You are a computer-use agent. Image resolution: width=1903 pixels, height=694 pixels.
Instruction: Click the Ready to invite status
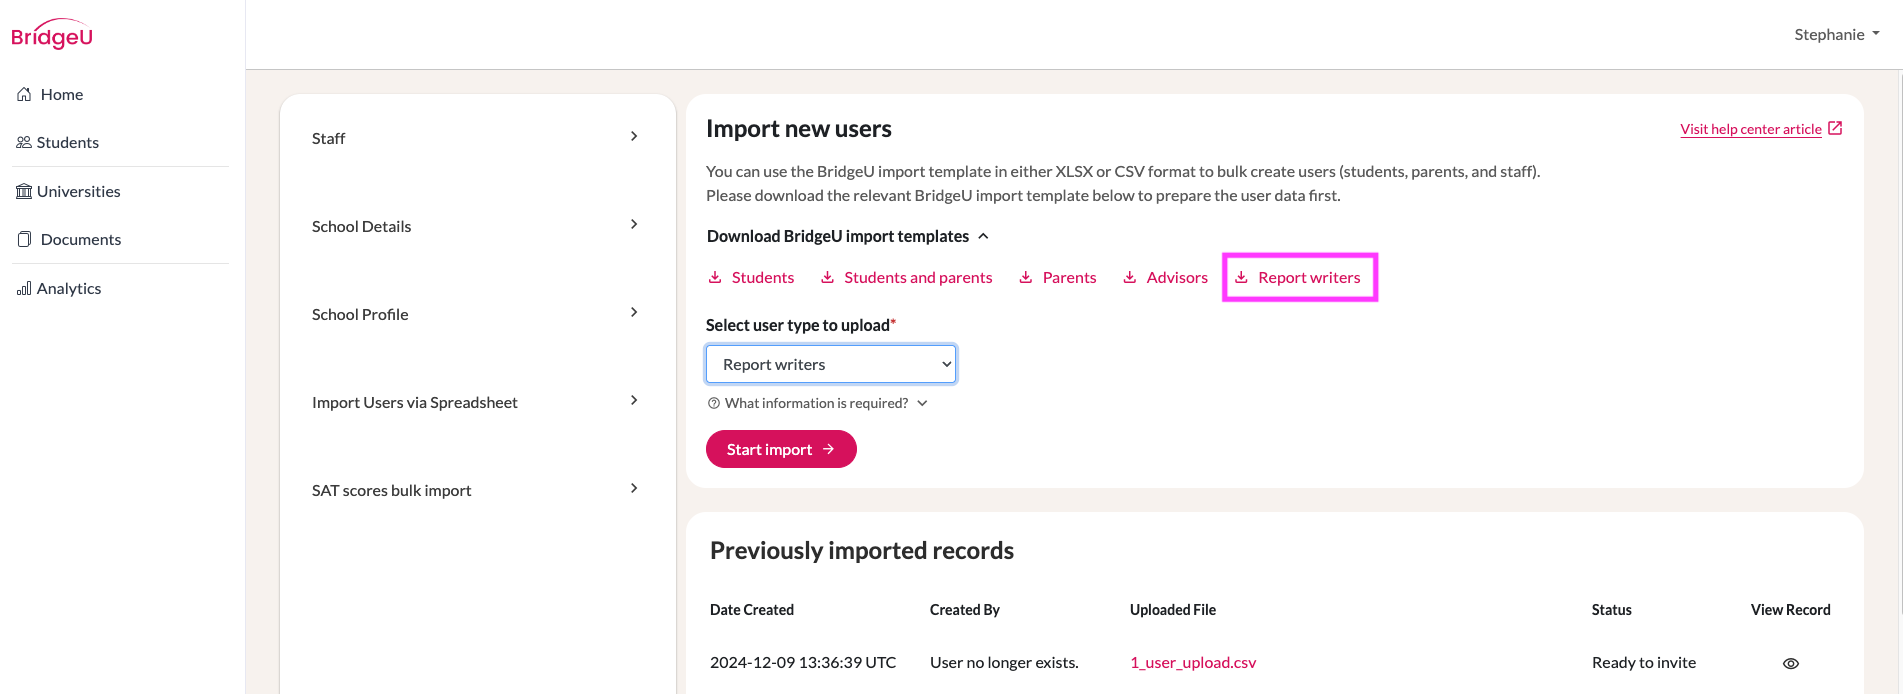[1644, 662]
